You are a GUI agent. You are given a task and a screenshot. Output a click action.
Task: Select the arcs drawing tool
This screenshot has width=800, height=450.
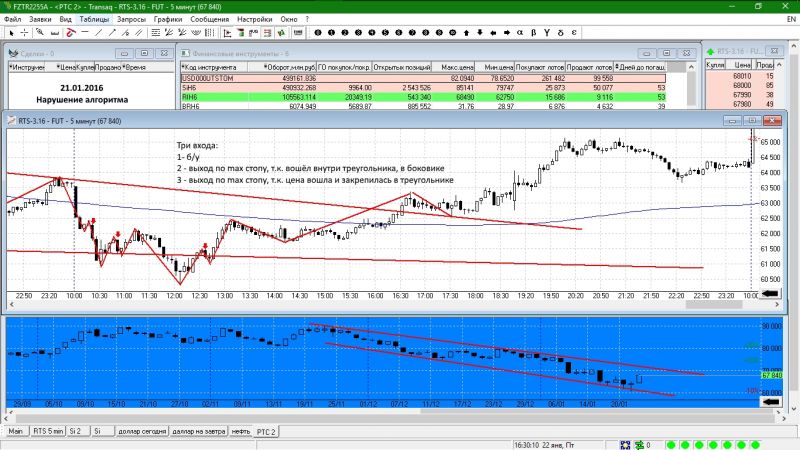tap(195, 33)
